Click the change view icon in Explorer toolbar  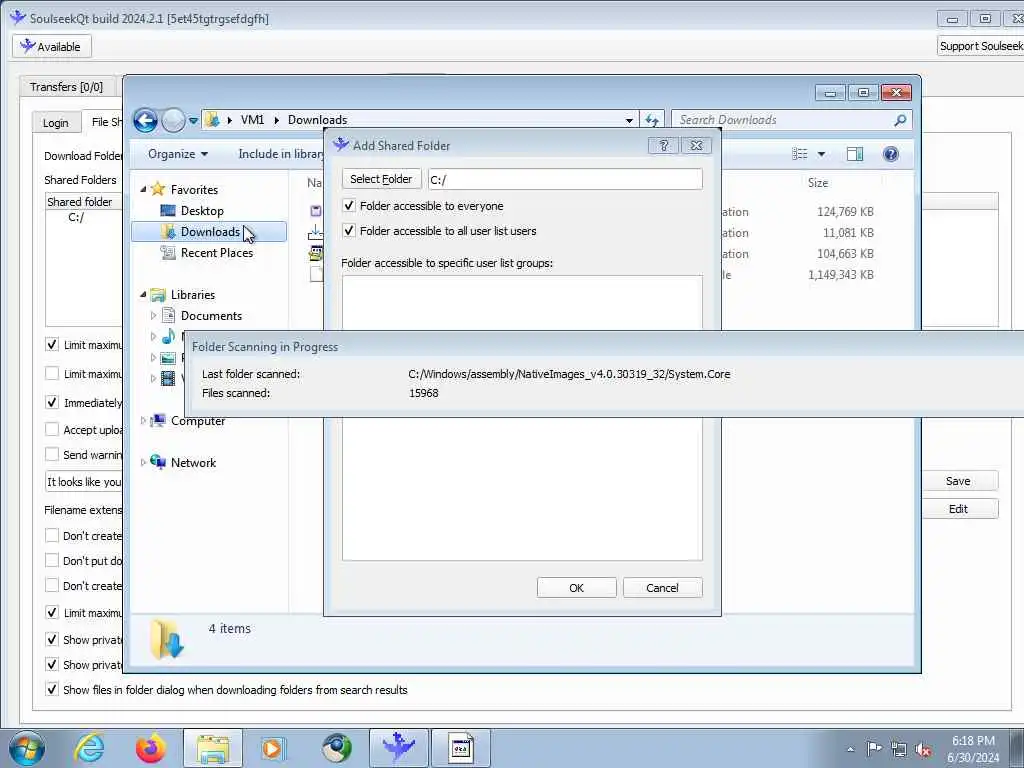800,154
